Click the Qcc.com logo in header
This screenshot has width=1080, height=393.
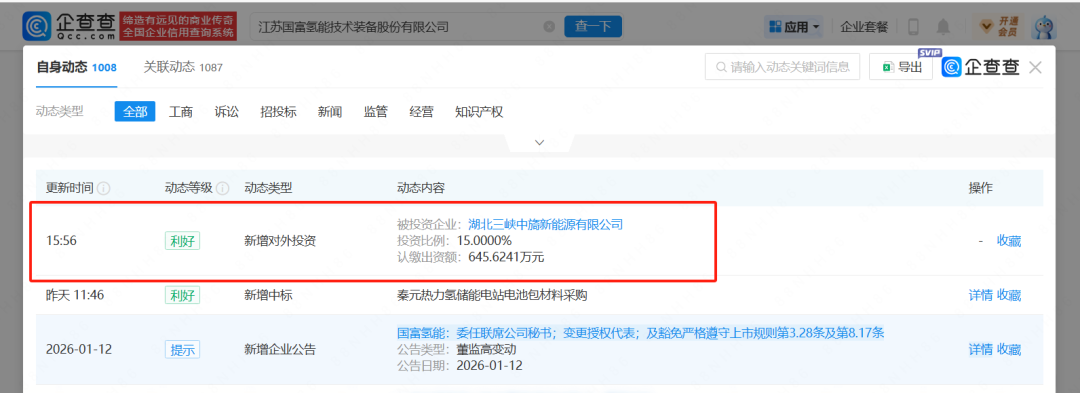(x=69, y=26)
